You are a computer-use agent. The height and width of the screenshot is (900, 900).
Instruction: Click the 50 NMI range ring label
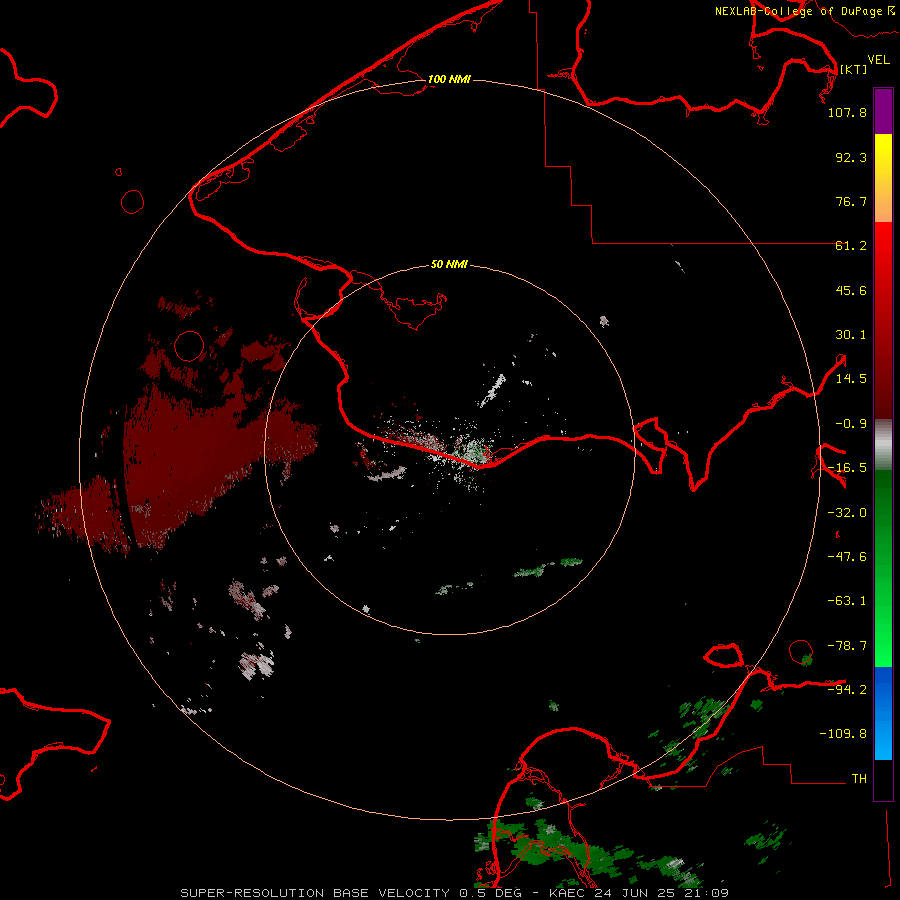449,264
